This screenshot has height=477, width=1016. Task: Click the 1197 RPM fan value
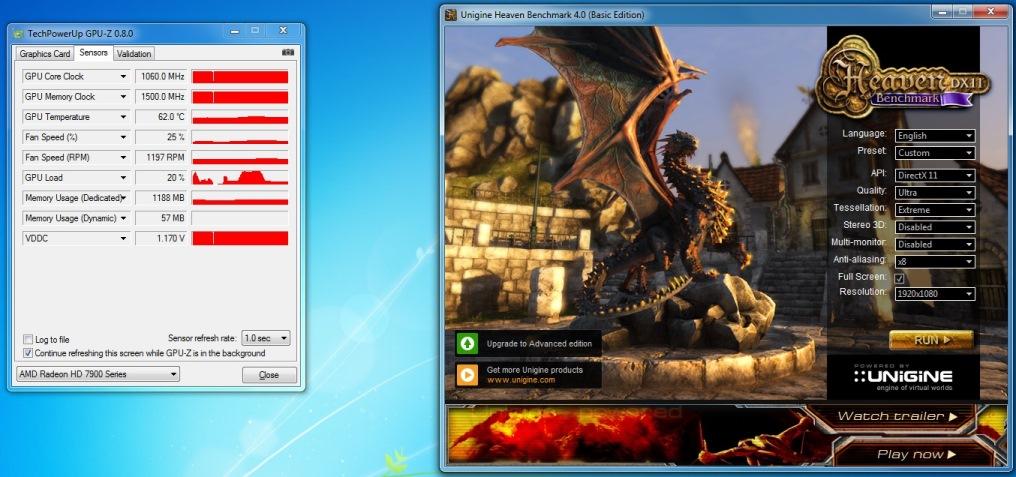161,157
